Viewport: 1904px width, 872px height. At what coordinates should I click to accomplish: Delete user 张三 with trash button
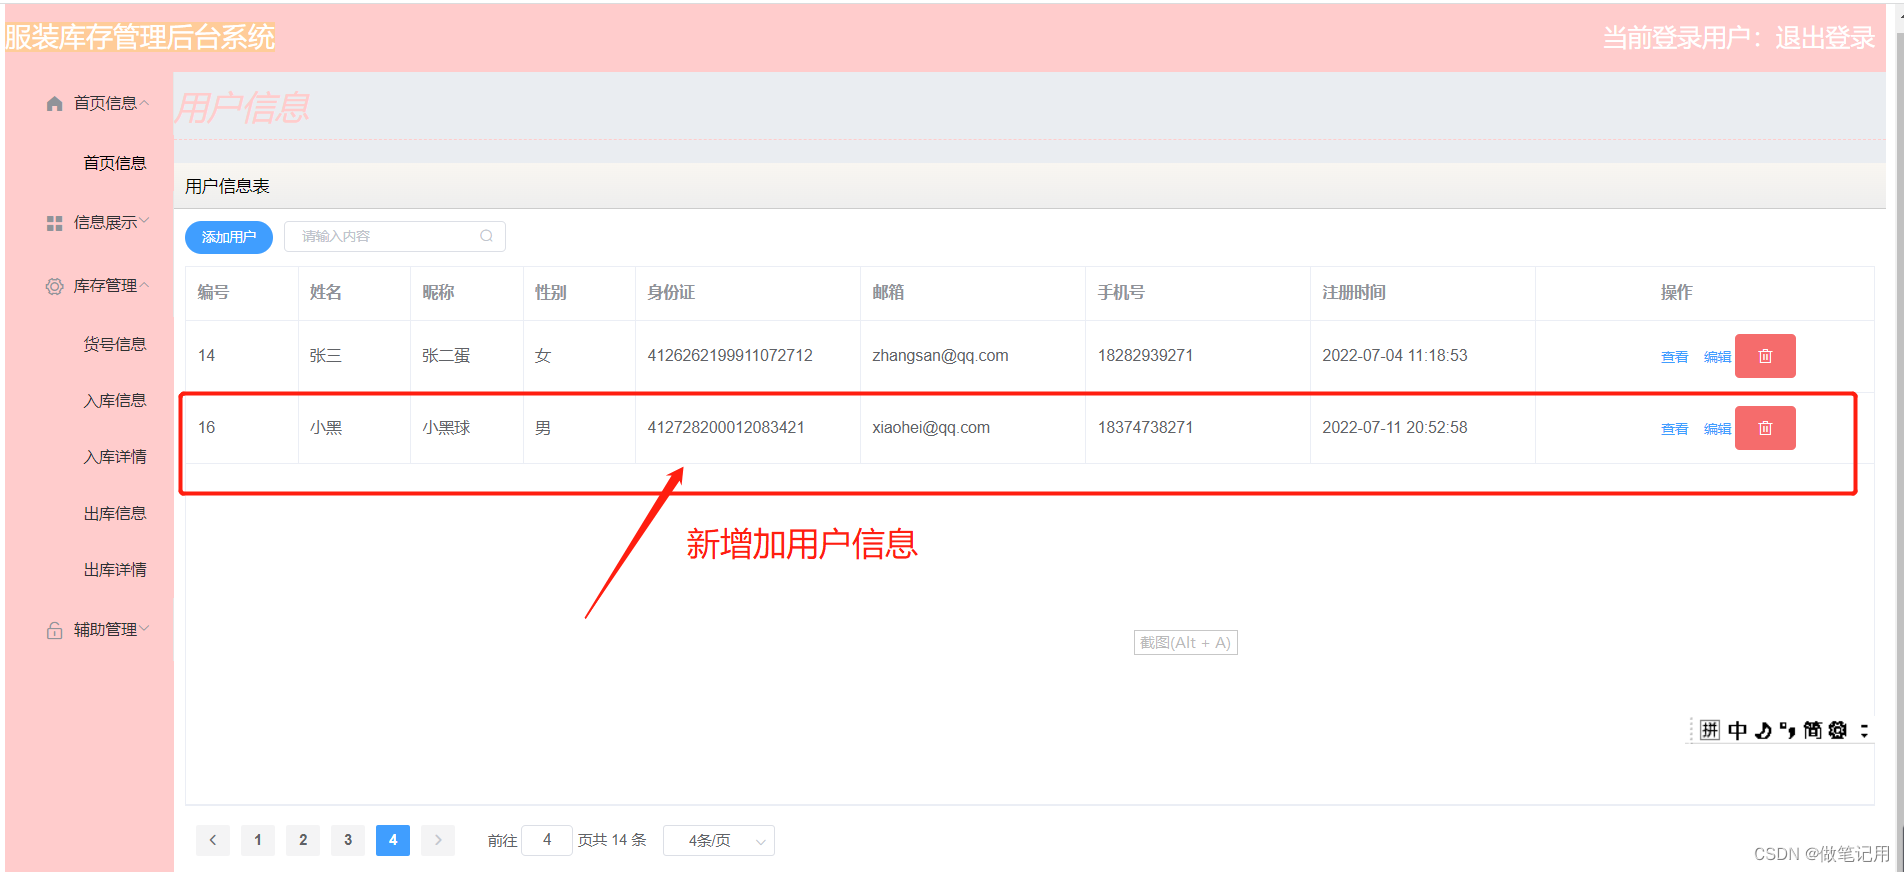pos(1765,356)
